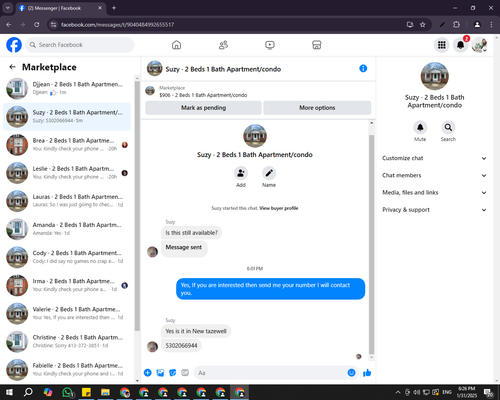Open the taskbar clock showing 1/31/2025
The width and height of the screenshot is (500, 400).
(x=466, y=392)
